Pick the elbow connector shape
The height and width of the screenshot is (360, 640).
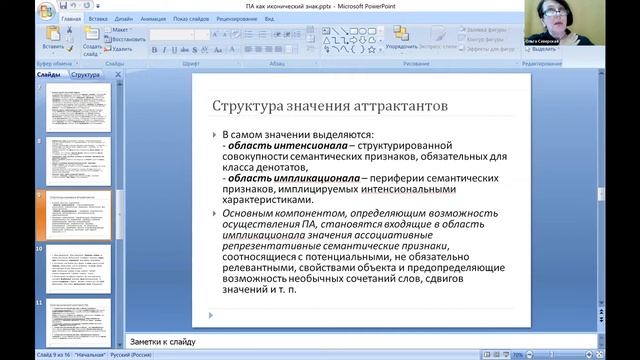[x=335, y=40]
